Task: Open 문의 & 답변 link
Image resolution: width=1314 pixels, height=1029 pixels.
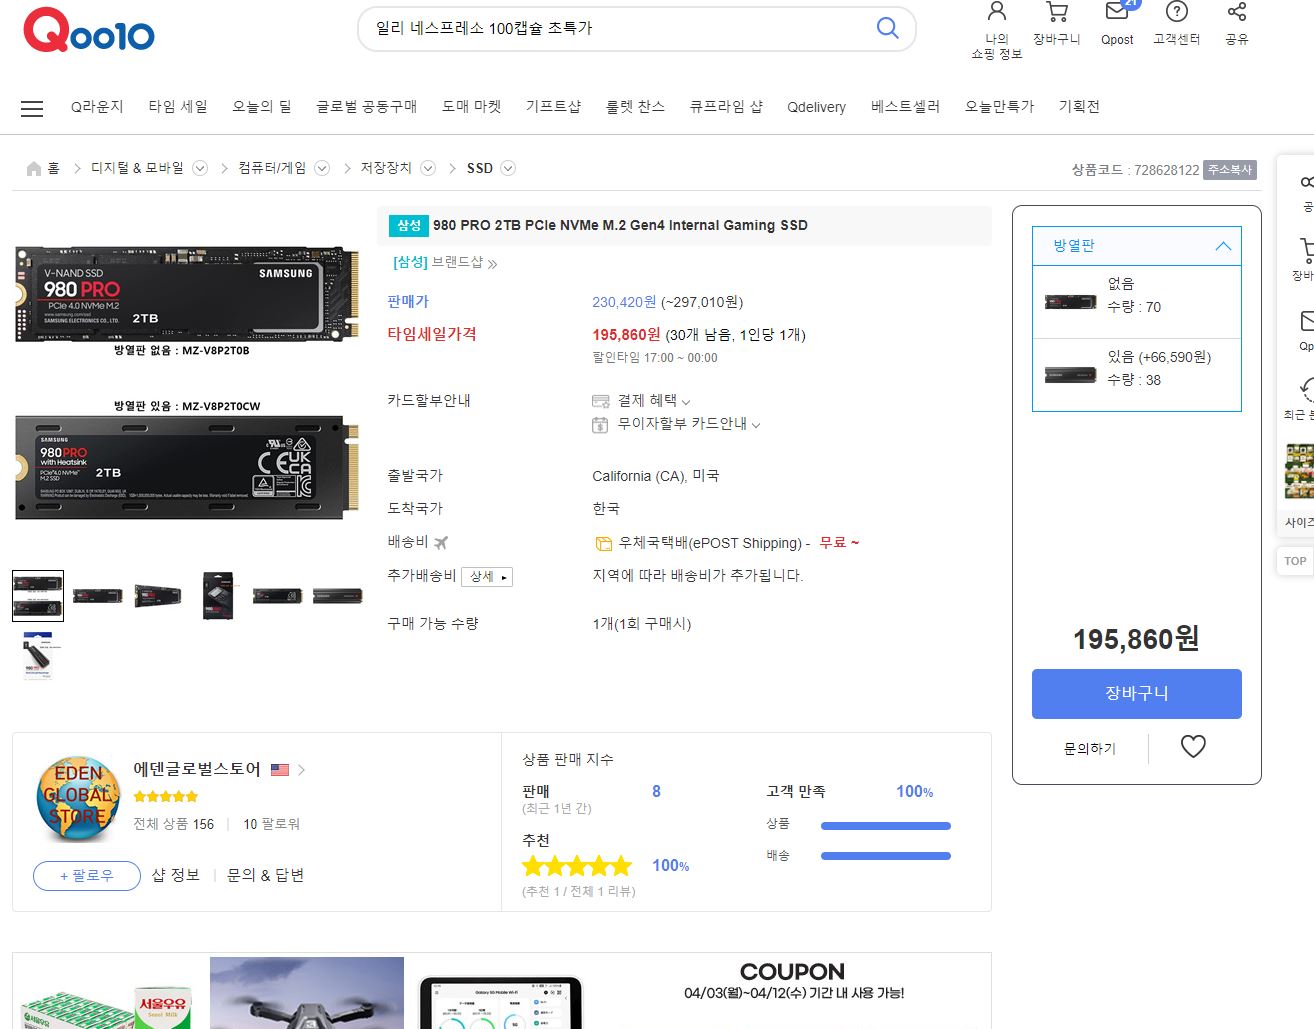Action: [265, 875]
